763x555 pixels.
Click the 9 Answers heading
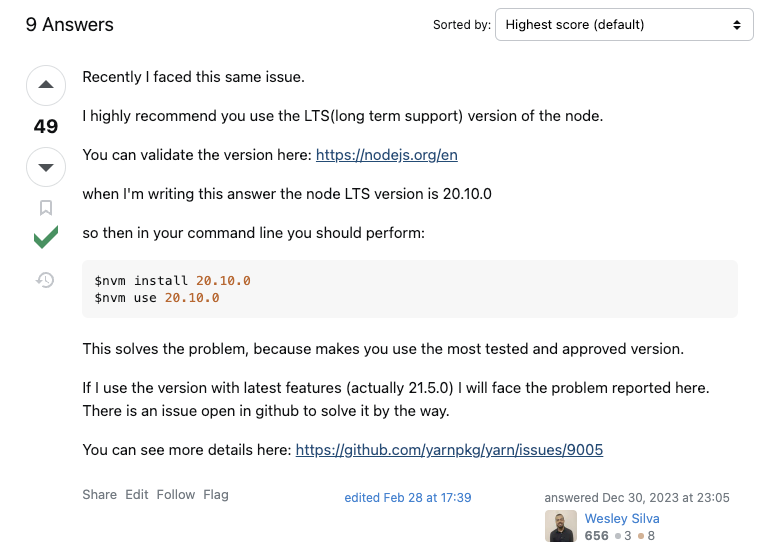70,25
